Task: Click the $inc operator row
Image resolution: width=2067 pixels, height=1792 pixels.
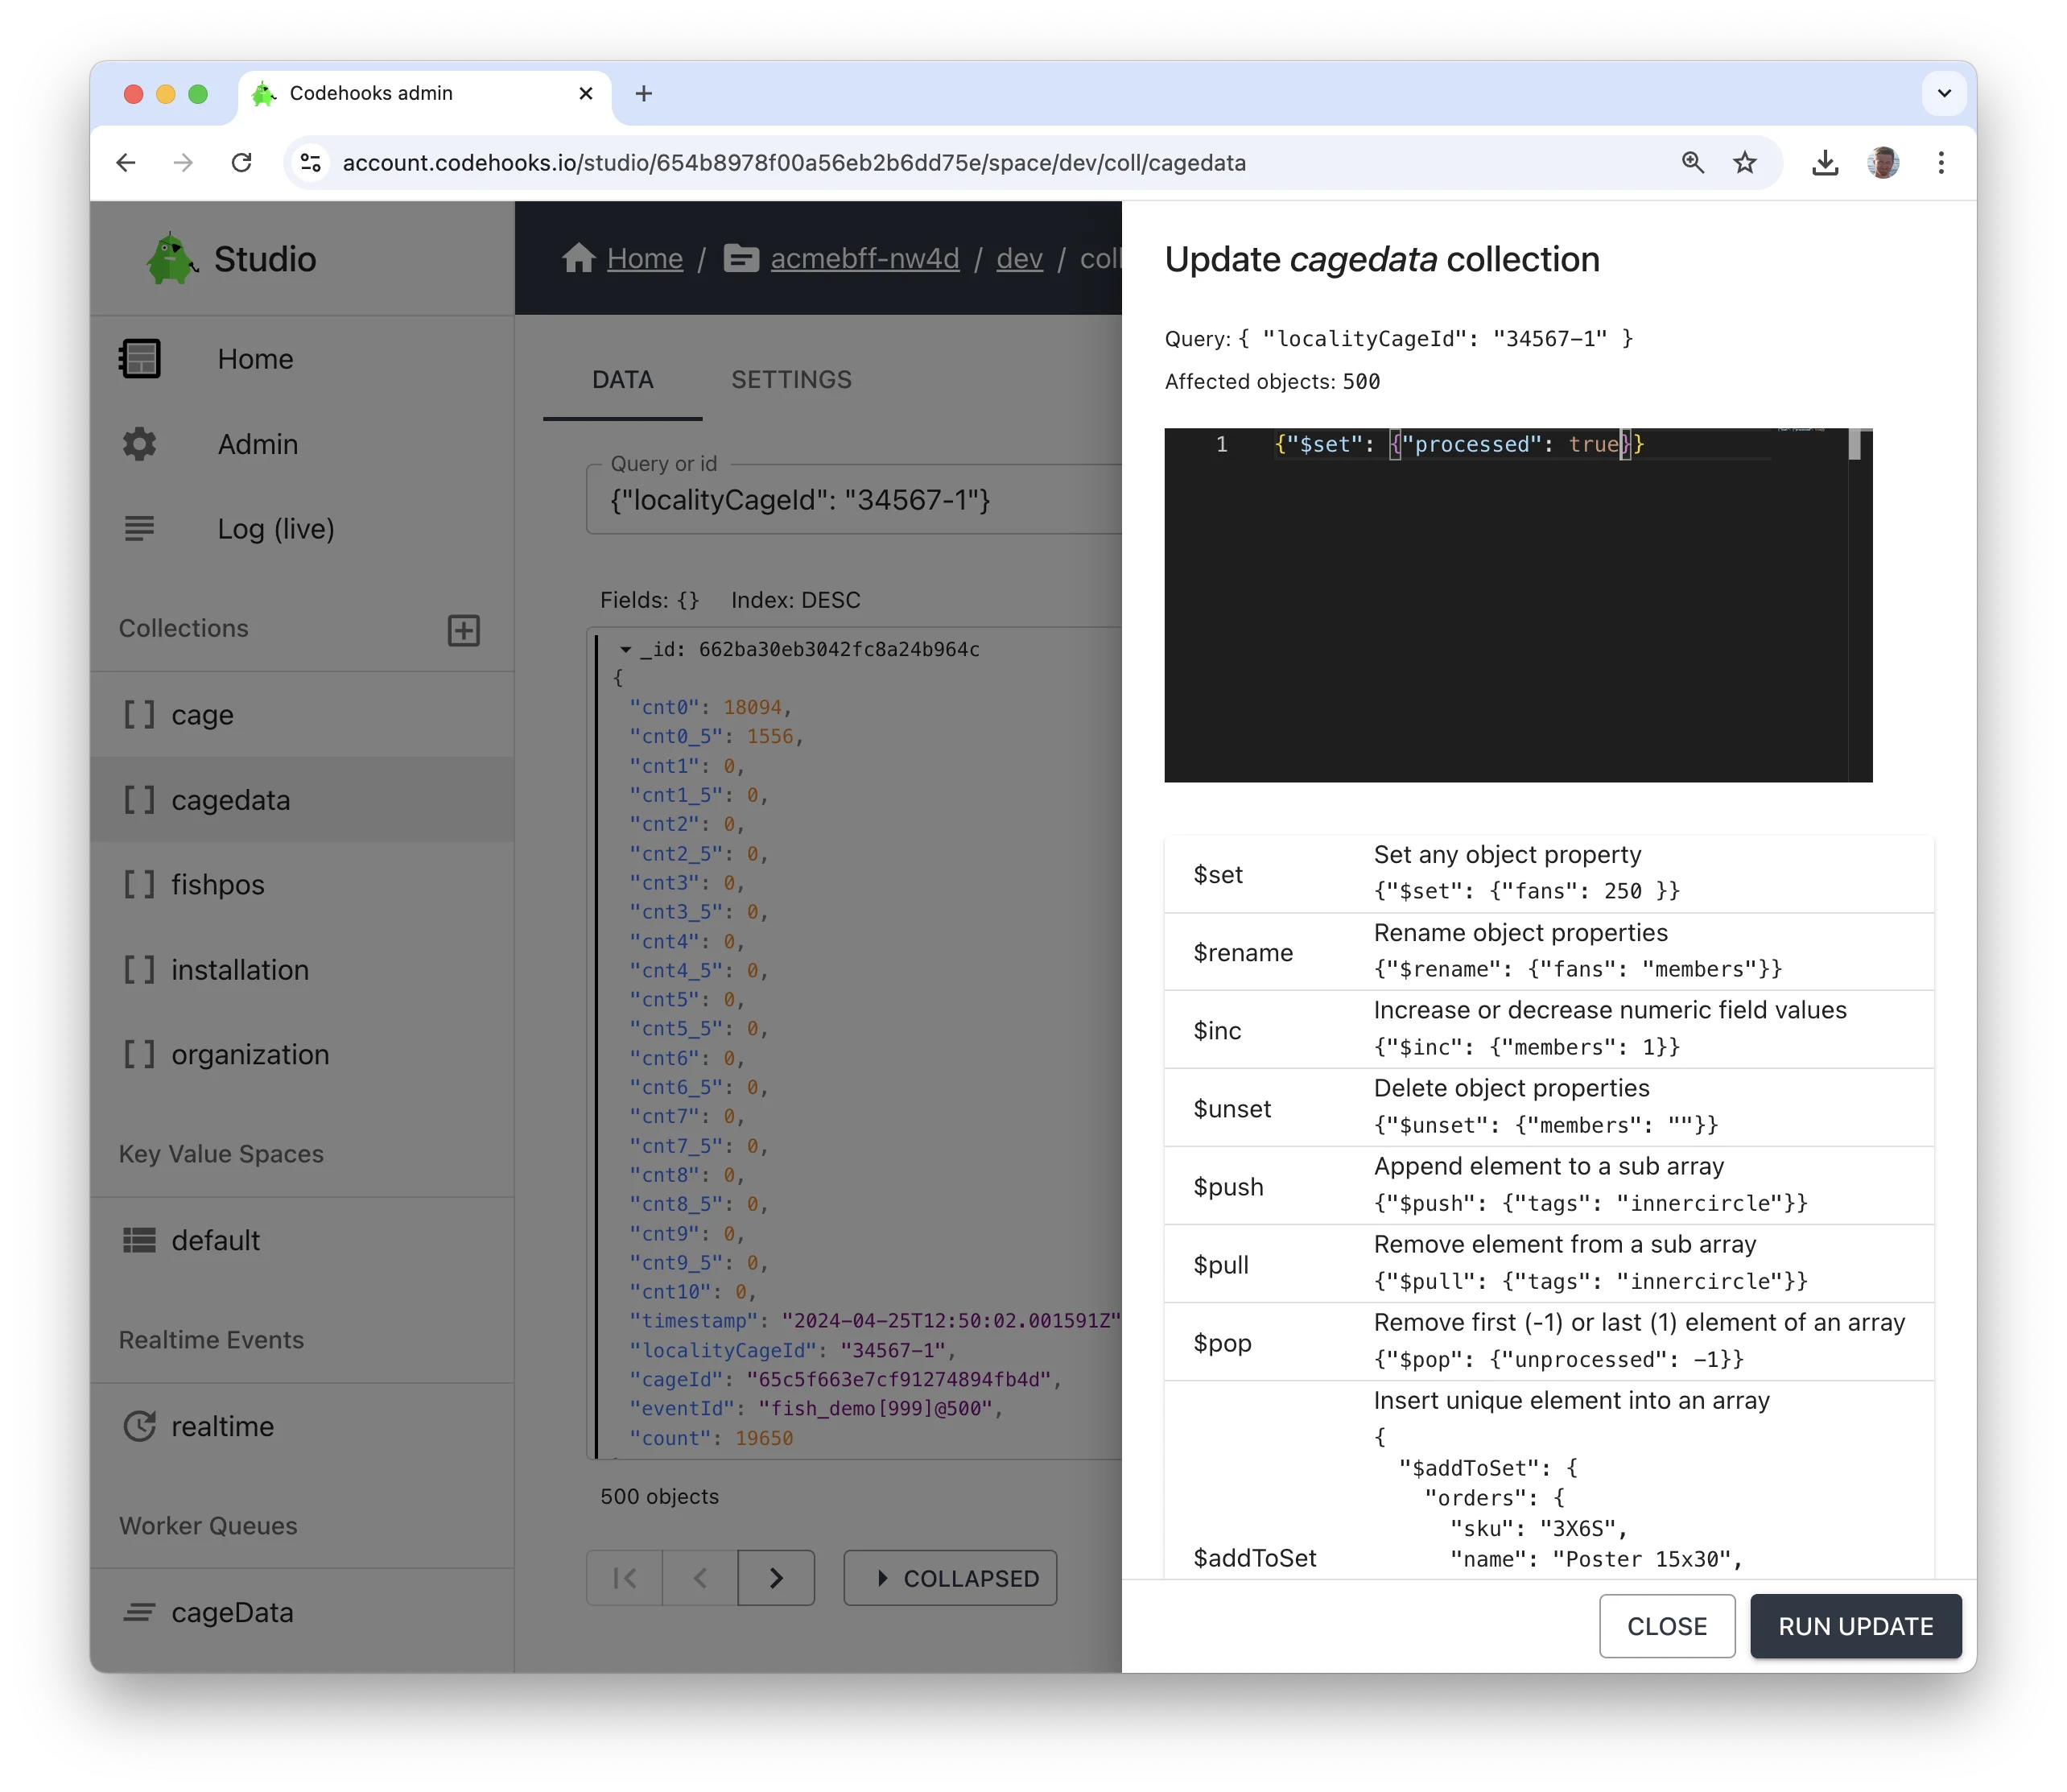Action: point(1549,1030)
